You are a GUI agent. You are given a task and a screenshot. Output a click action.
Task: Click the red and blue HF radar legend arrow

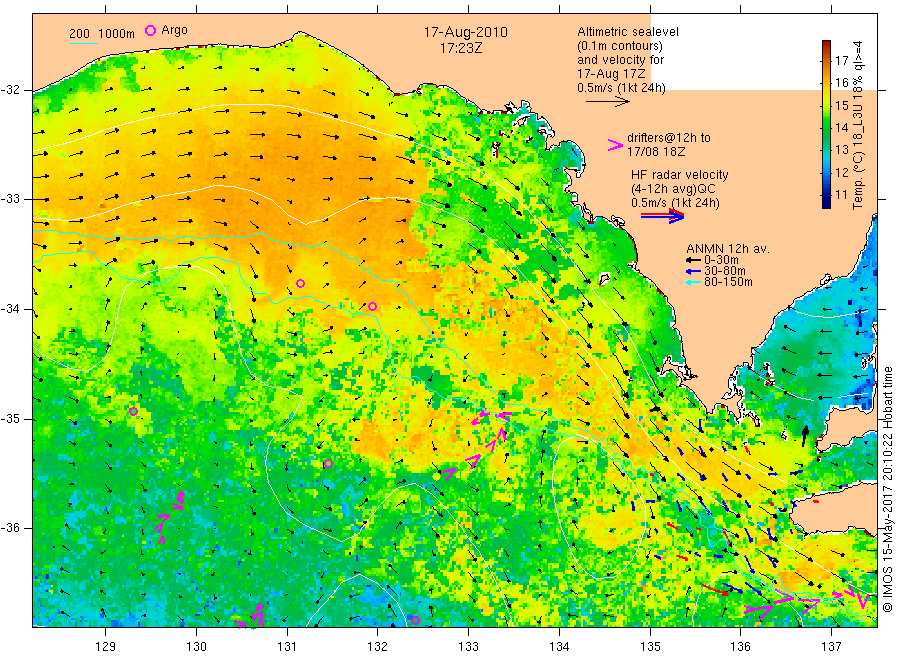663,216
